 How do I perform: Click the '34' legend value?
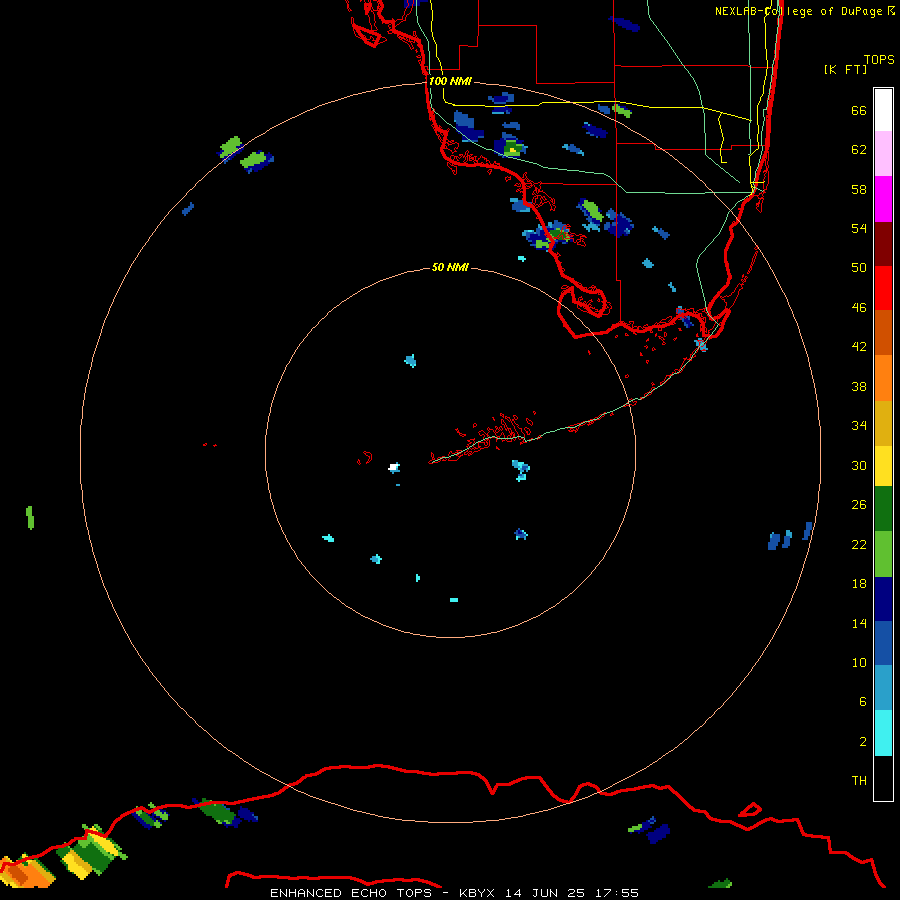[859, 426]
